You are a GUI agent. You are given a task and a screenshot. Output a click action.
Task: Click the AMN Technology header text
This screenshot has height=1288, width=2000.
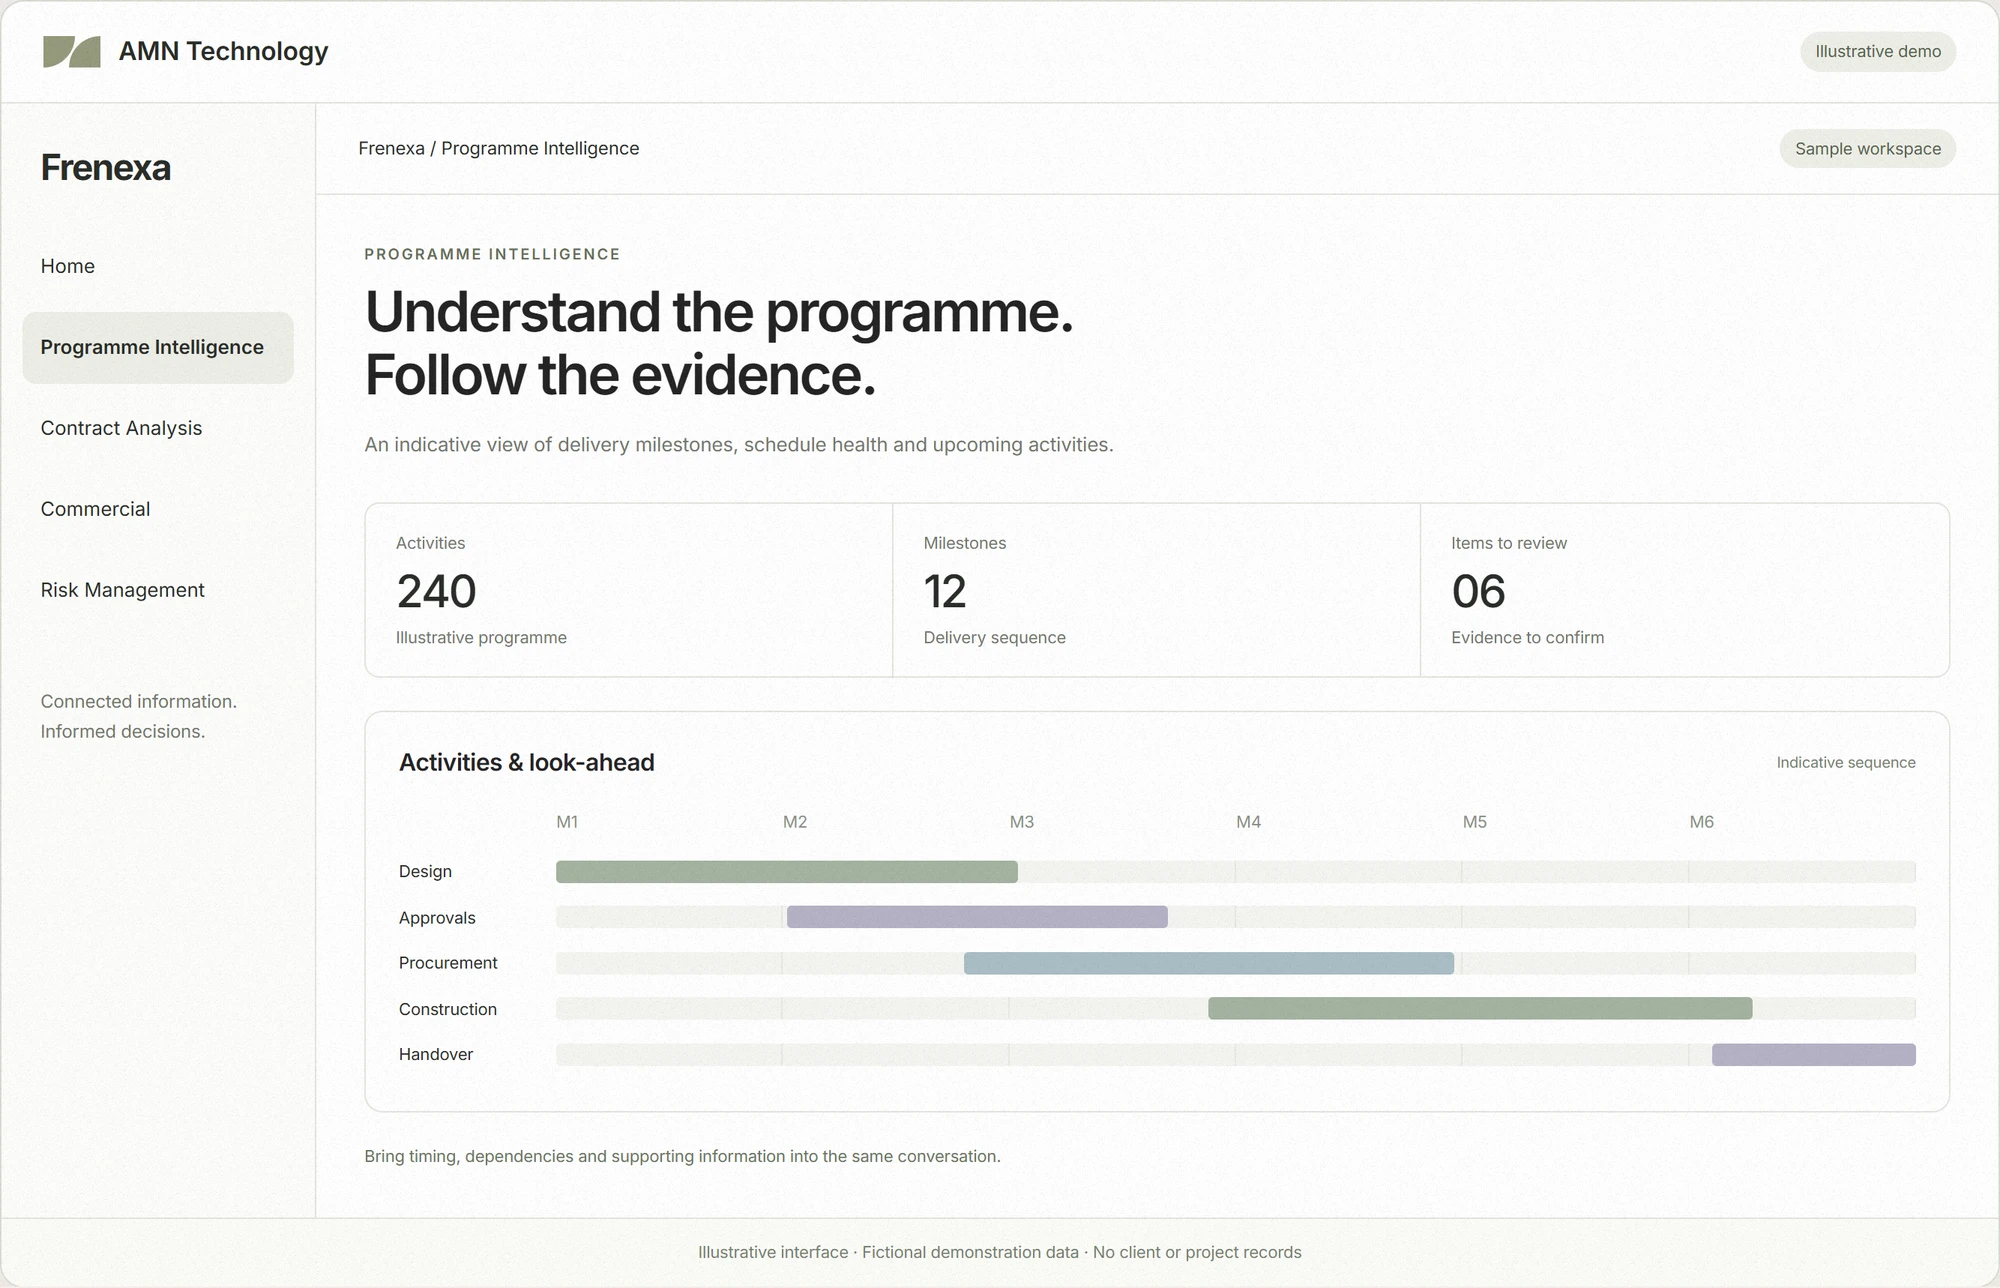tap(223, 51)
